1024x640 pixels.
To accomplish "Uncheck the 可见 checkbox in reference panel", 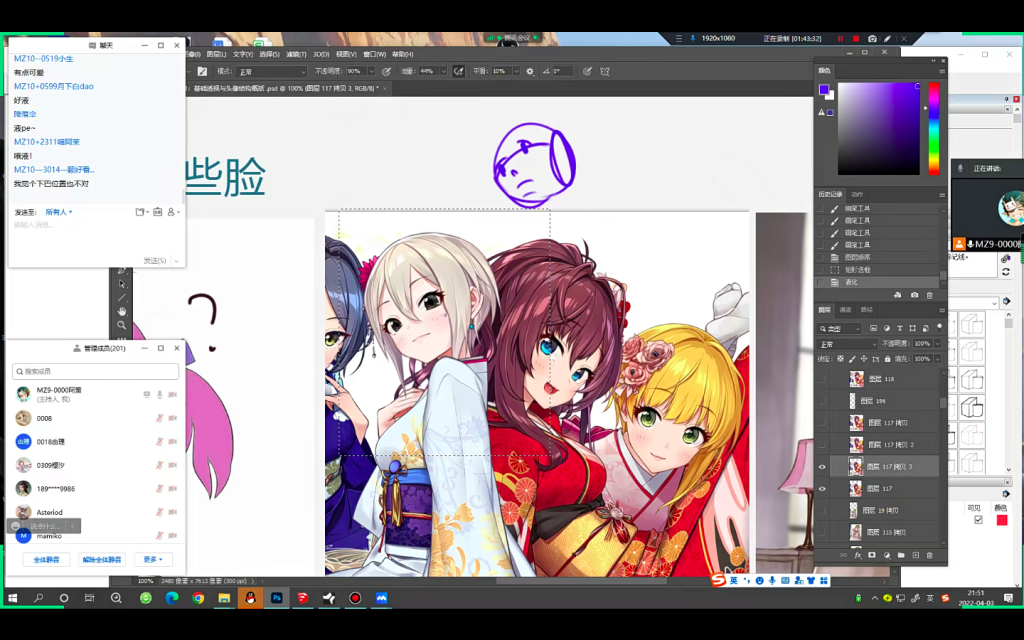I will coord(978,519).
